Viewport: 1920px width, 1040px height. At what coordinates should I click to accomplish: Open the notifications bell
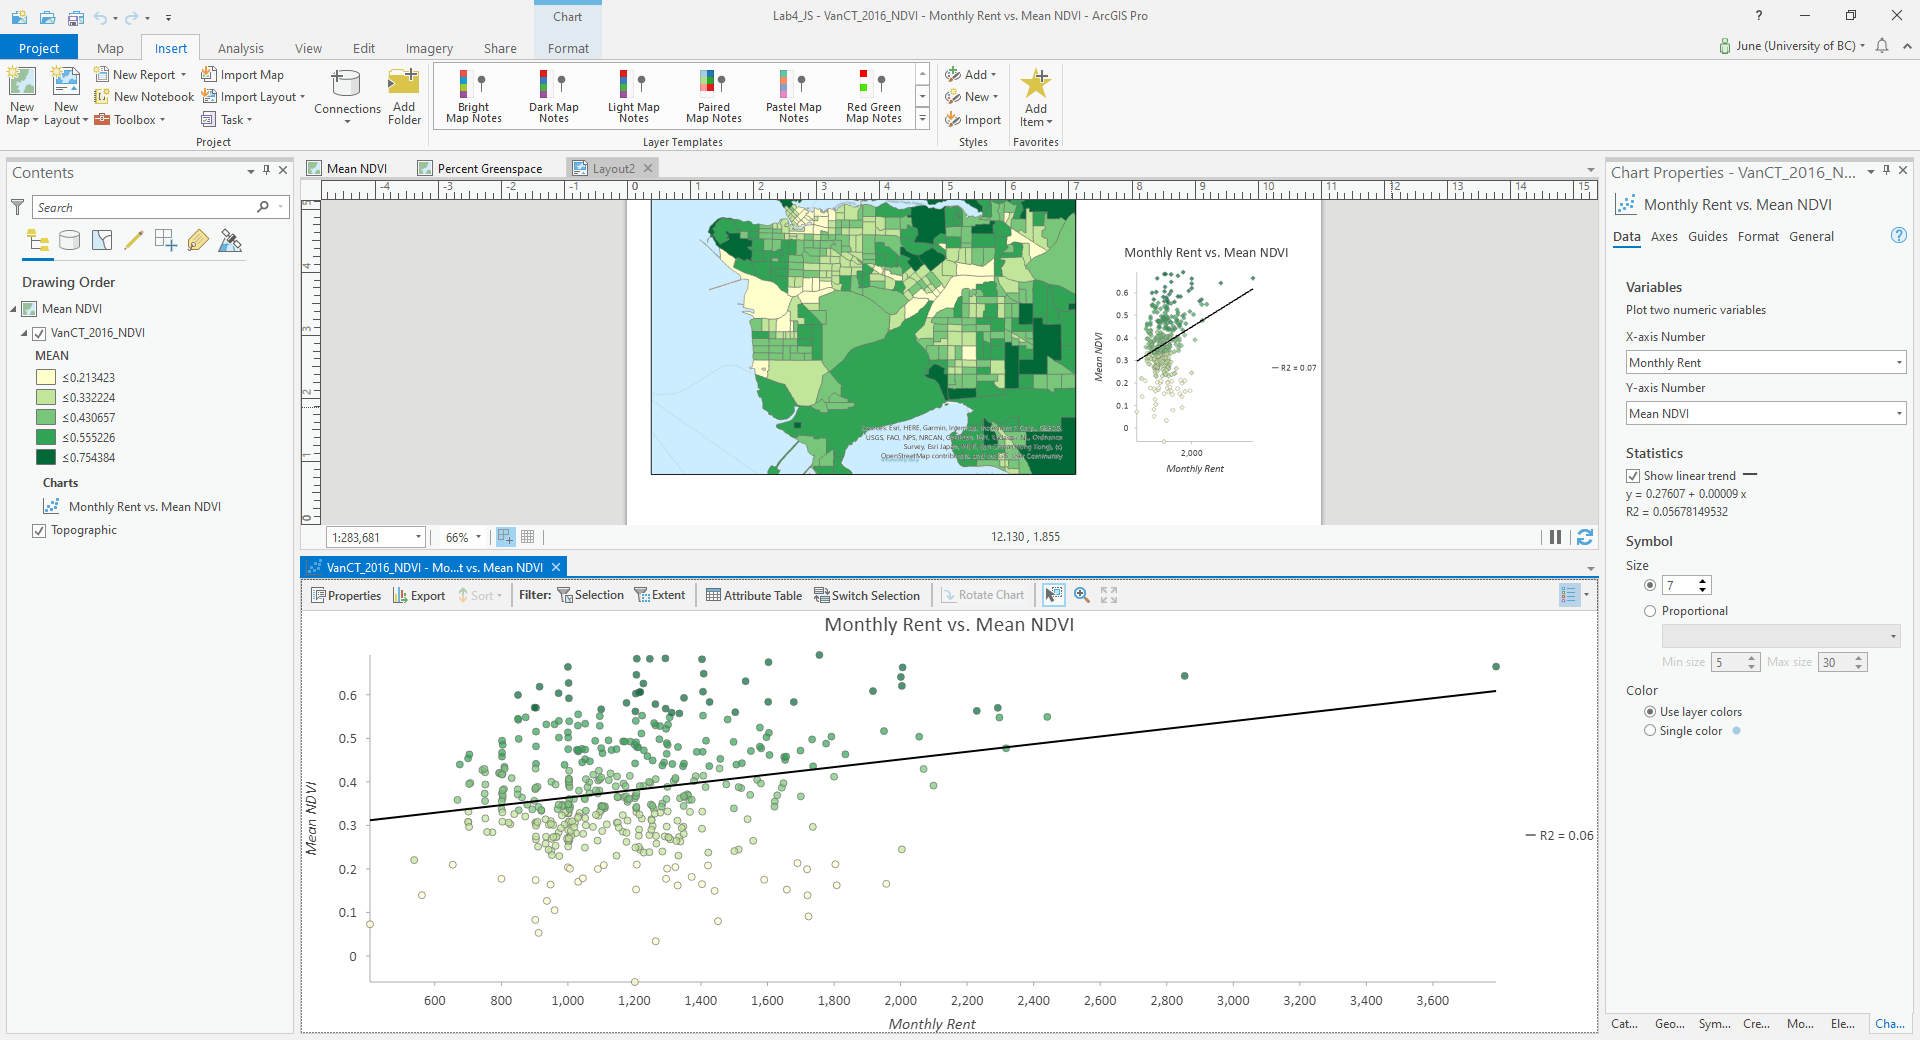pos(1882,46)
